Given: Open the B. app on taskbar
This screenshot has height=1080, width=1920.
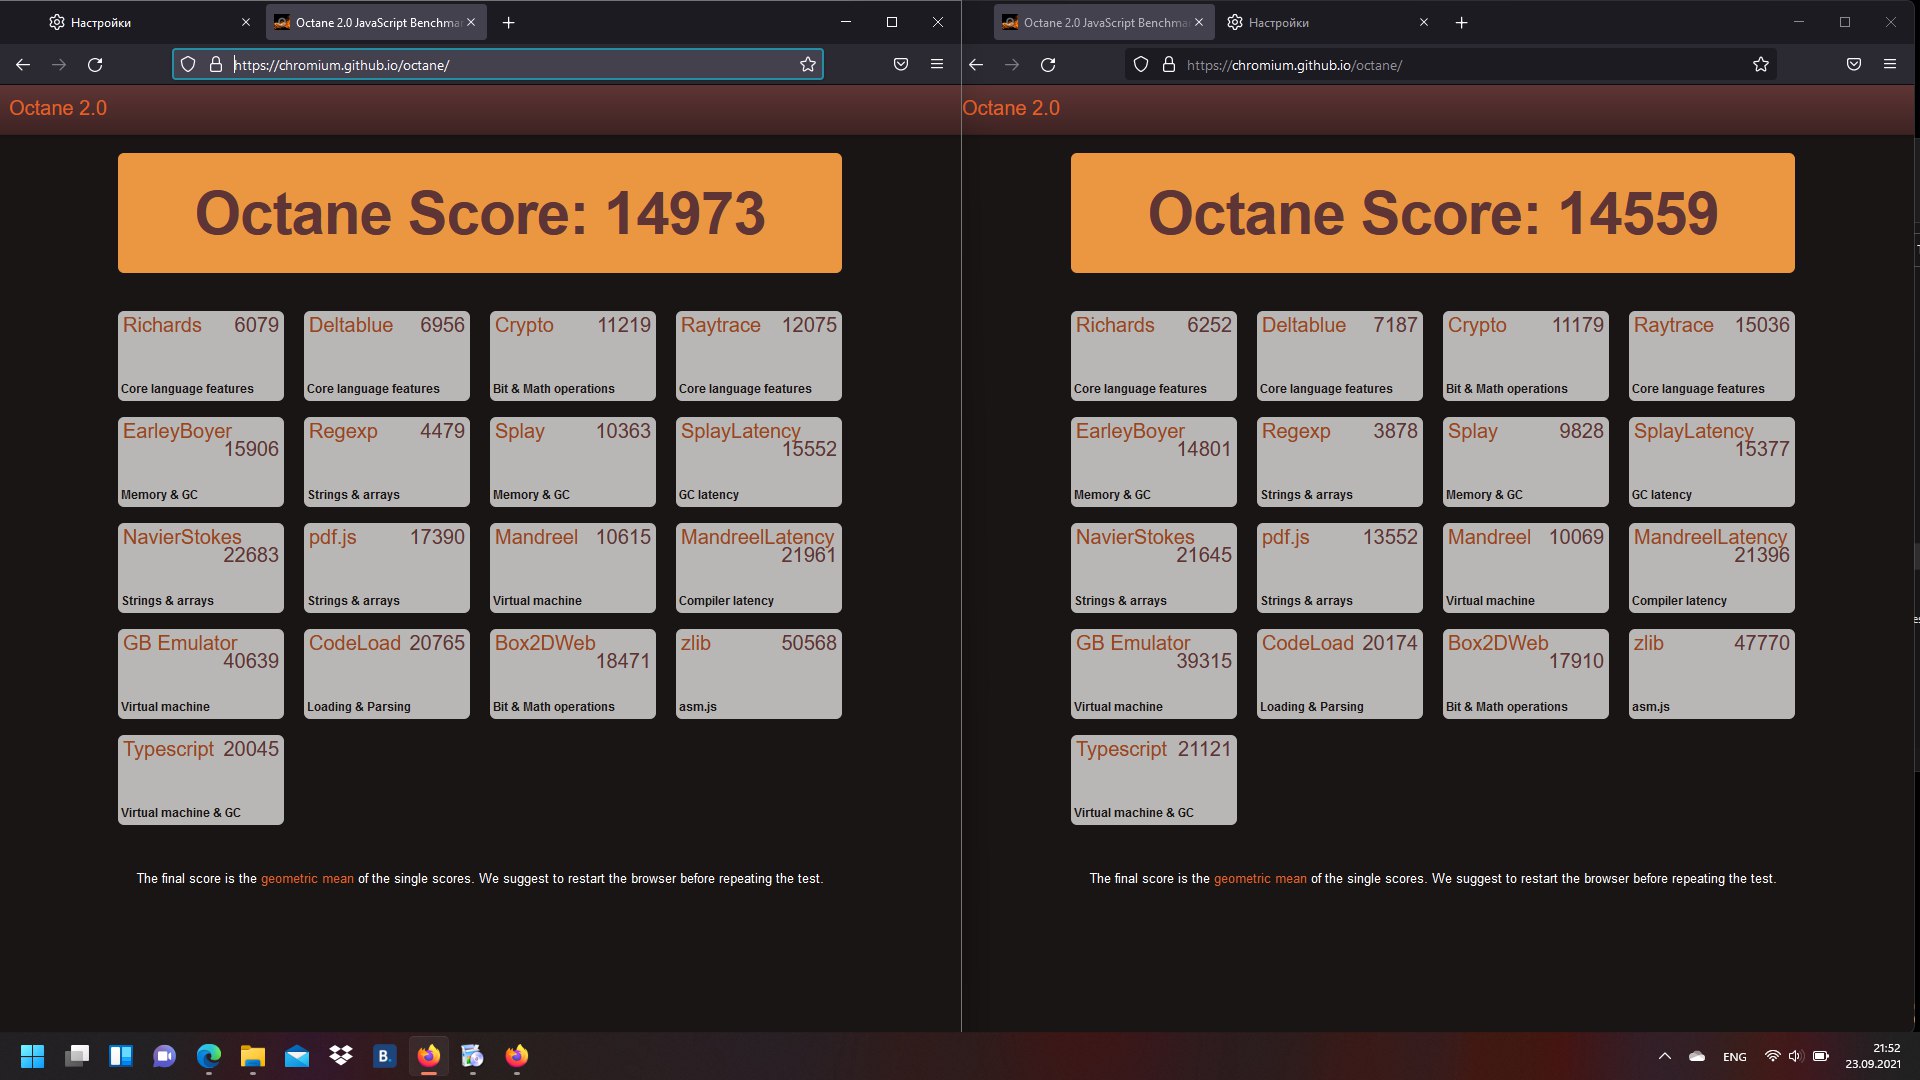Looking at the screenshot, I should (384, 1056).
